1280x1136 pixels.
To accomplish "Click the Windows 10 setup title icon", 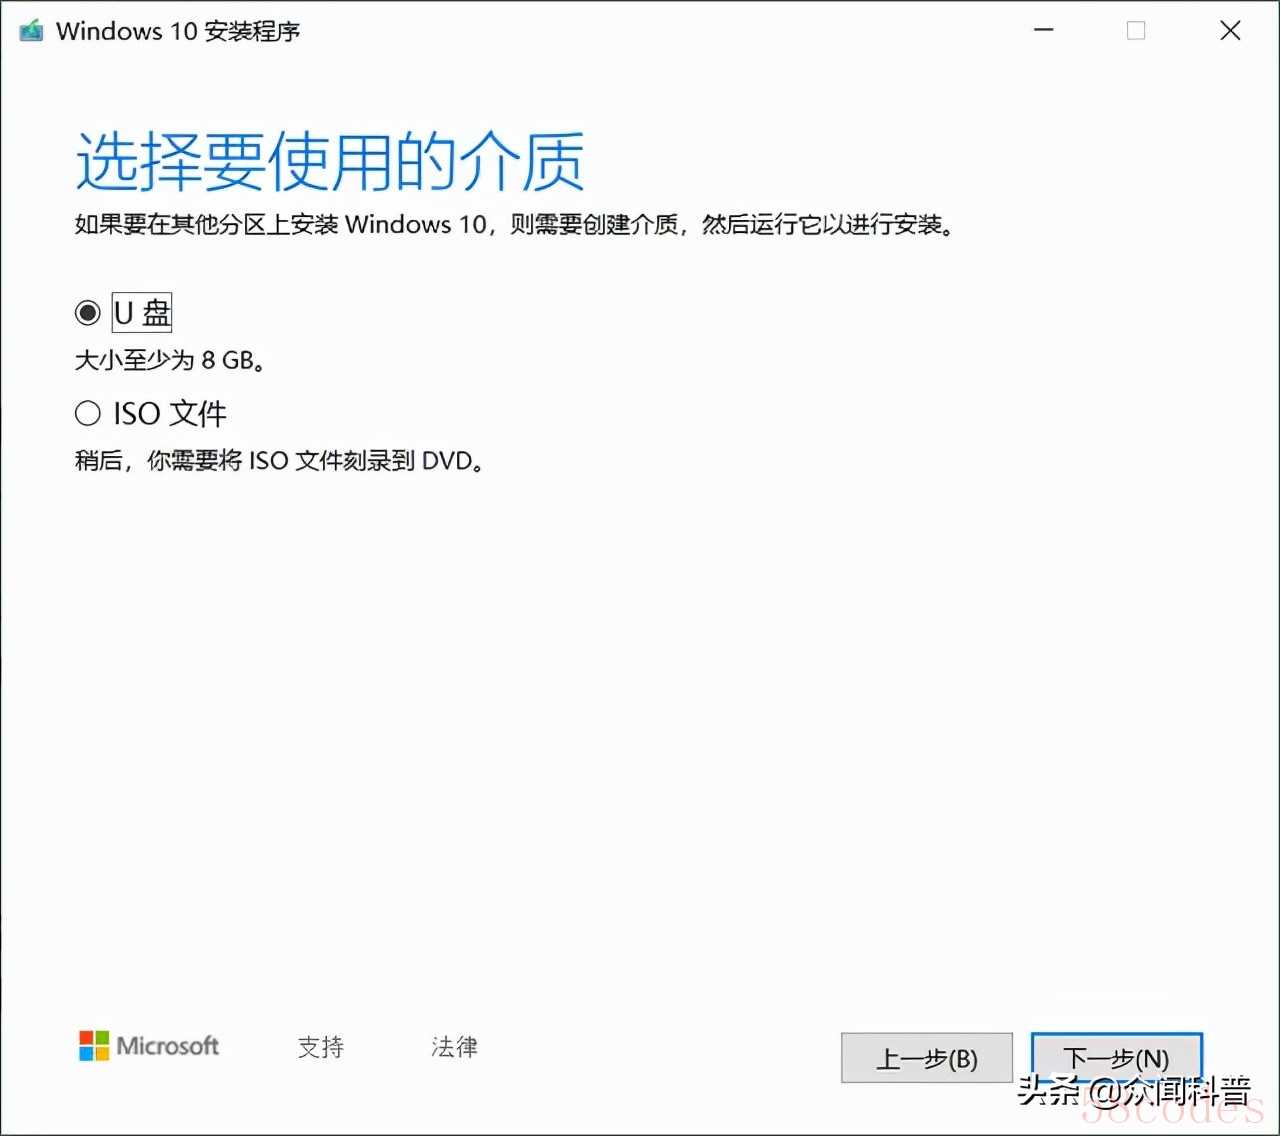I will point(32,31).
